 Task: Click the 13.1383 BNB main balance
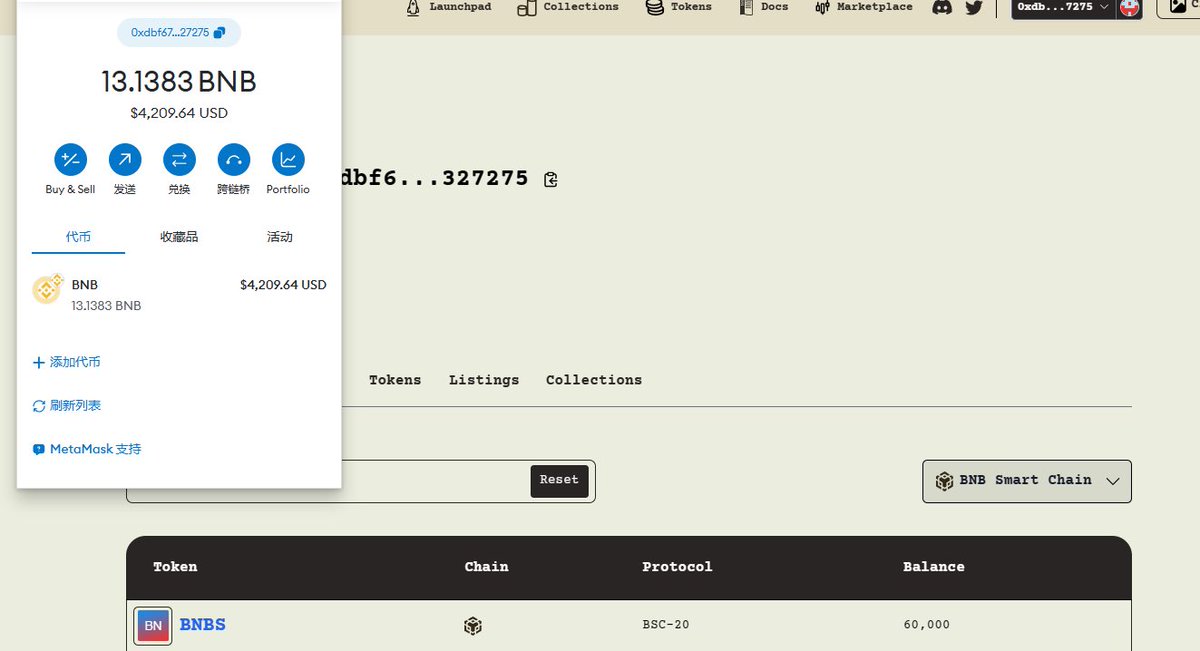click(x=179, y=82)
